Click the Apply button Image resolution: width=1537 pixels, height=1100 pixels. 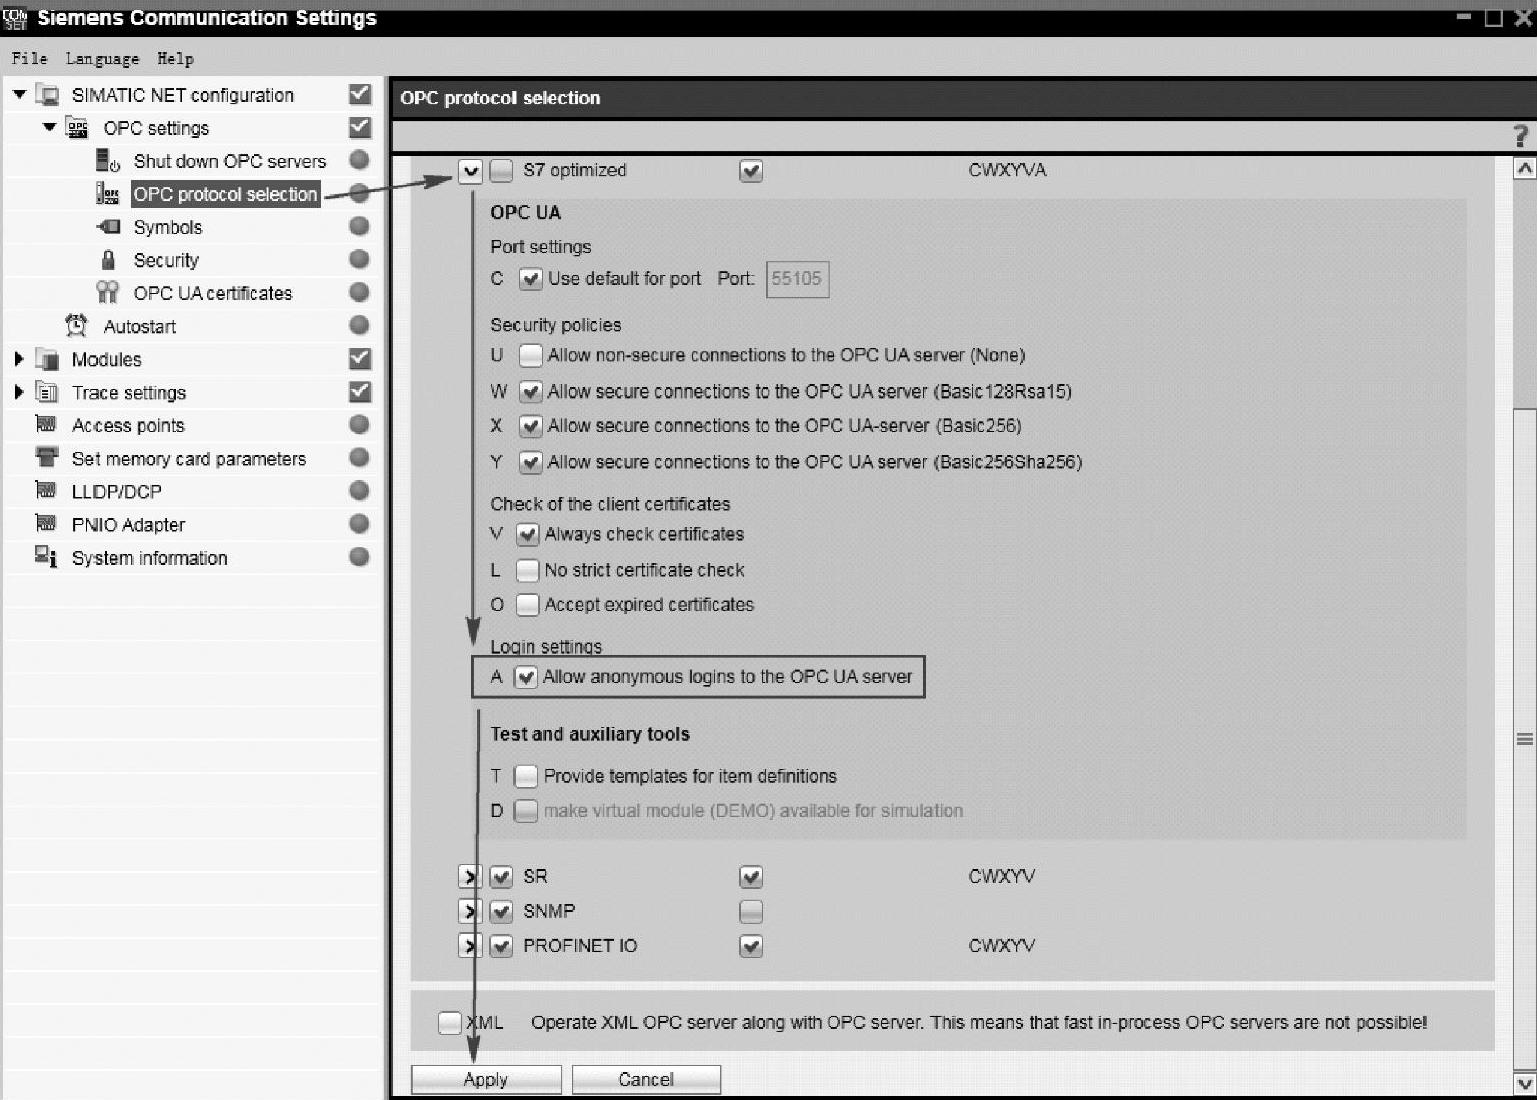[x=486, y=1079]
